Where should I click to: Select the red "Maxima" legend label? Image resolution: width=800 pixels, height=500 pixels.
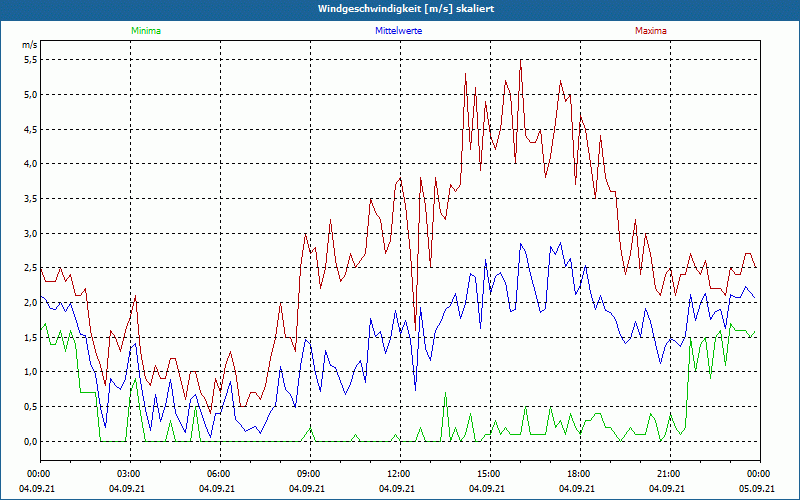click(651, 31)
